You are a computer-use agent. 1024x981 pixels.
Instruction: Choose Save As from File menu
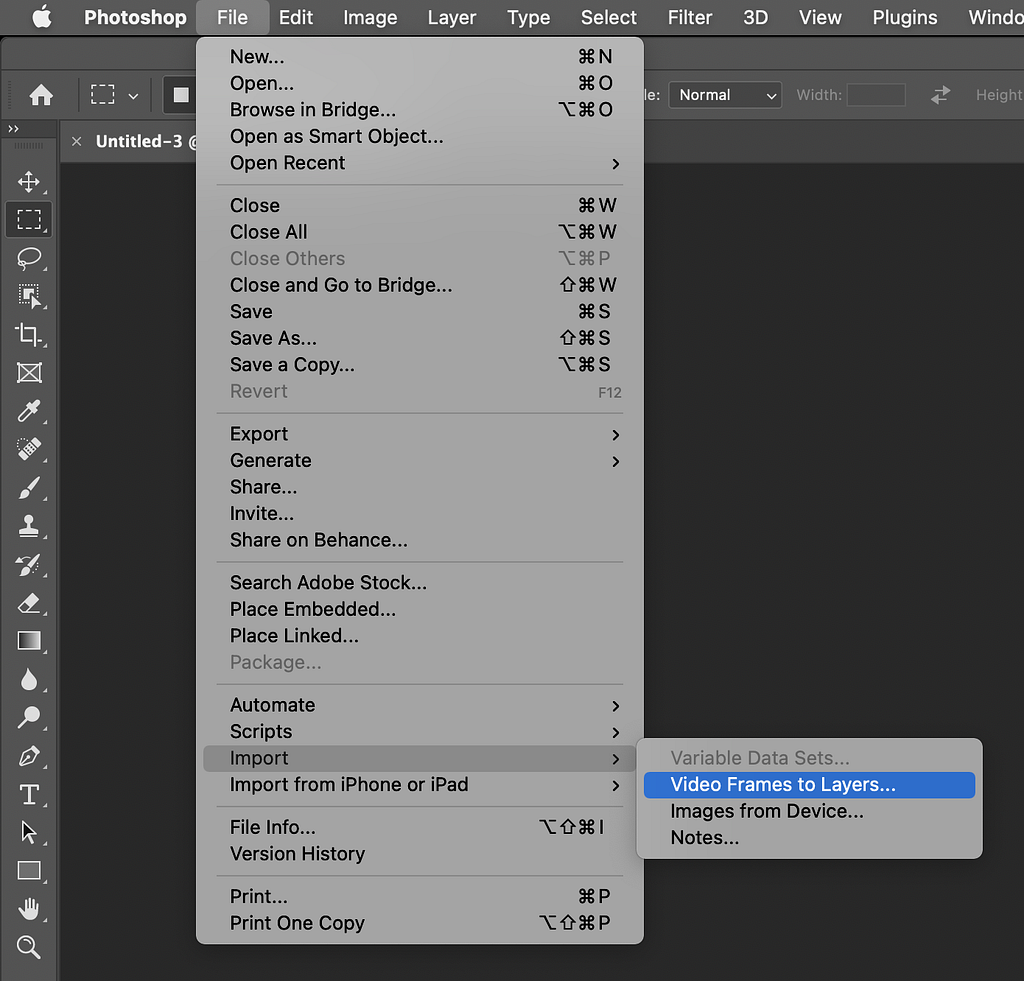419,338
